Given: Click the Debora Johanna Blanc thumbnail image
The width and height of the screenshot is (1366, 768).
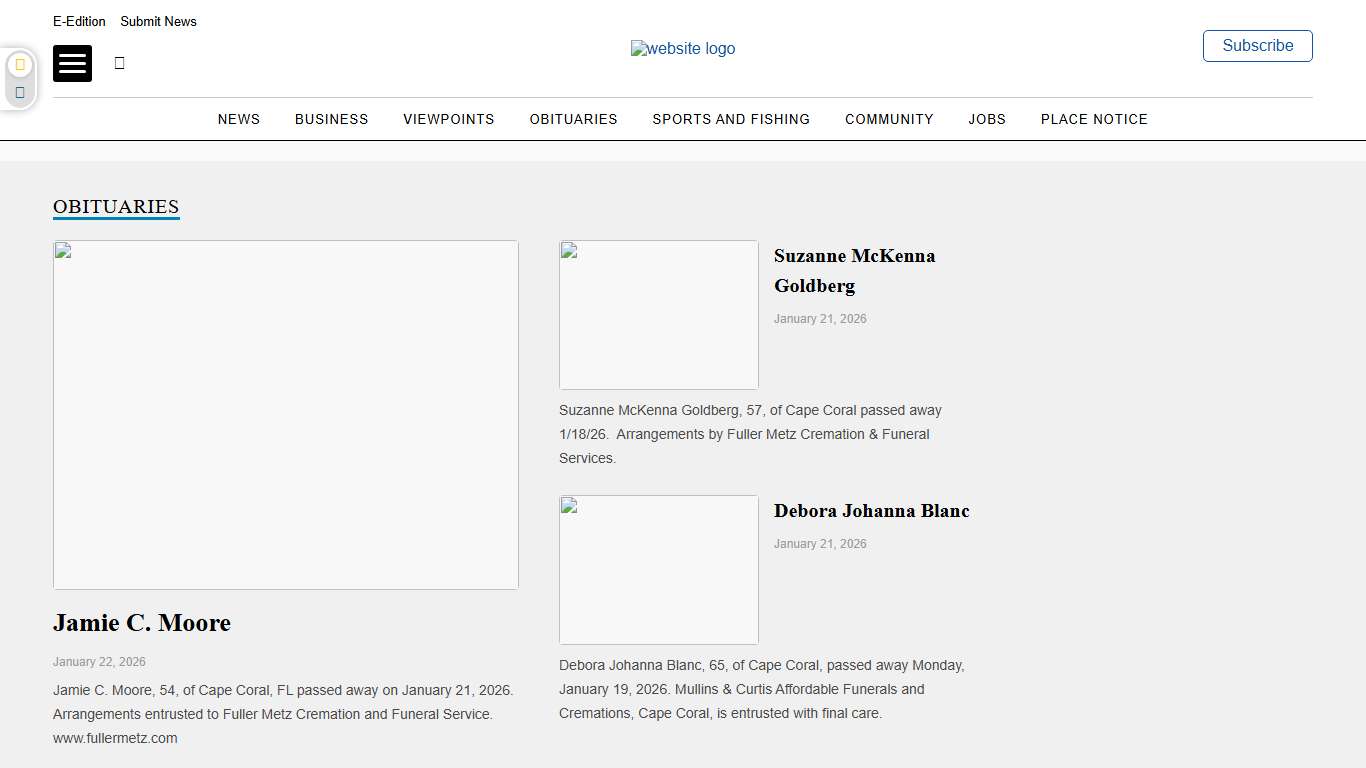Looking at the screenshot, I should 659,569.
